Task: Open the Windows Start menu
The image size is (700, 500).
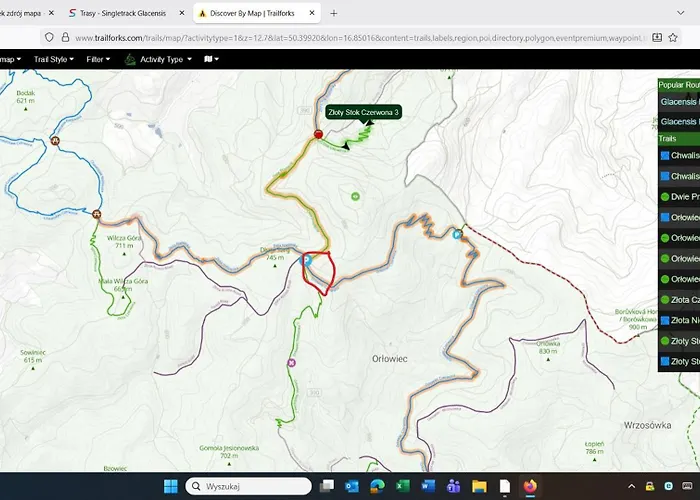Action: pyautogui.click(x=170, y=486)
